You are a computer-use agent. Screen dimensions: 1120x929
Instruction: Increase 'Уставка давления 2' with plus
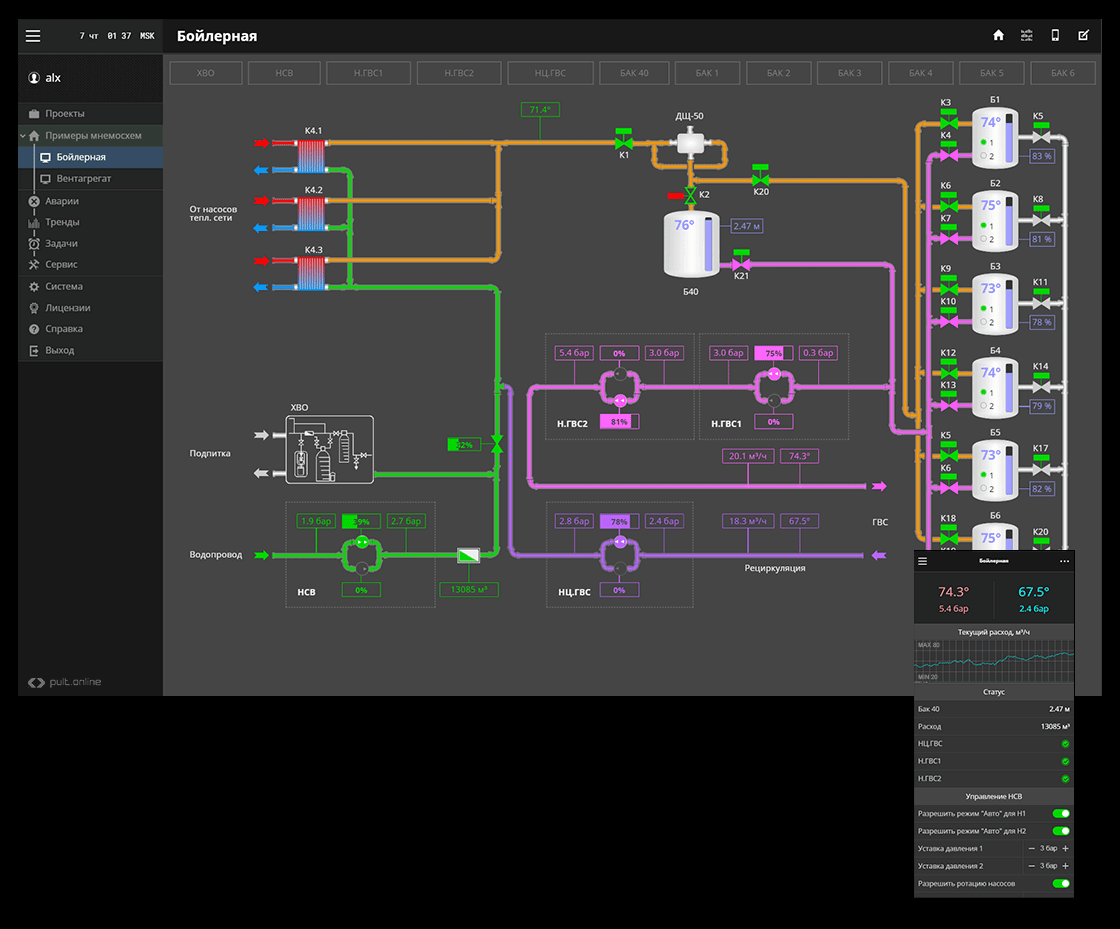[1065, 865]
